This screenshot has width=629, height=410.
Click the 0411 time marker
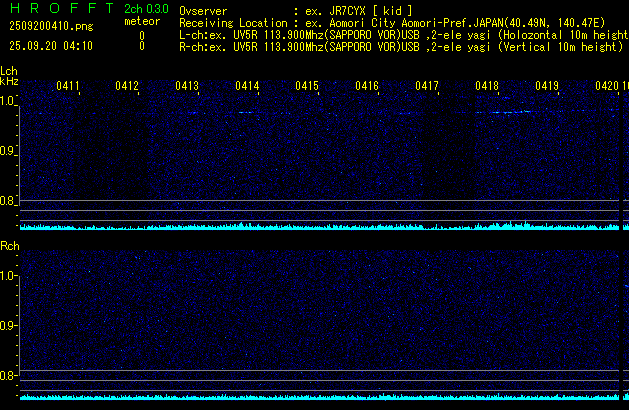coord(68,87)
